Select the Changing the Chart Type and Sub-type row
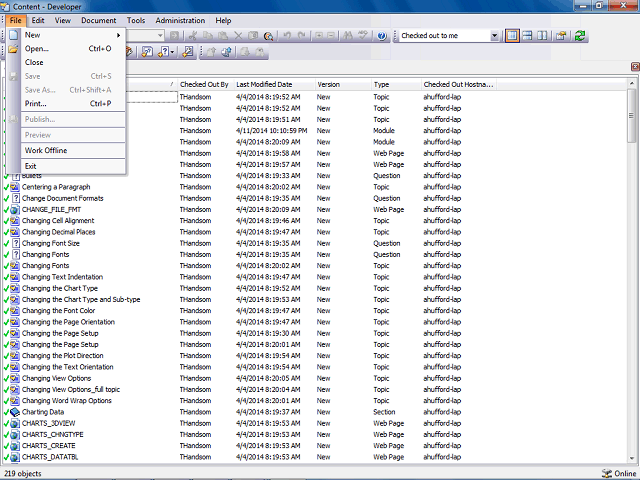 tap(314, 300)
